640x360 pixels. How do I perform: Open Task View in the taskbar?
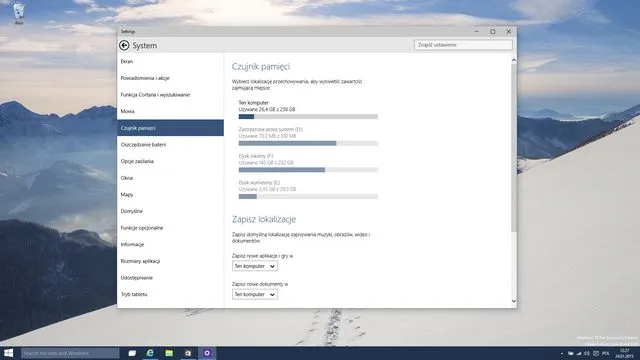(x=132, y=353)
